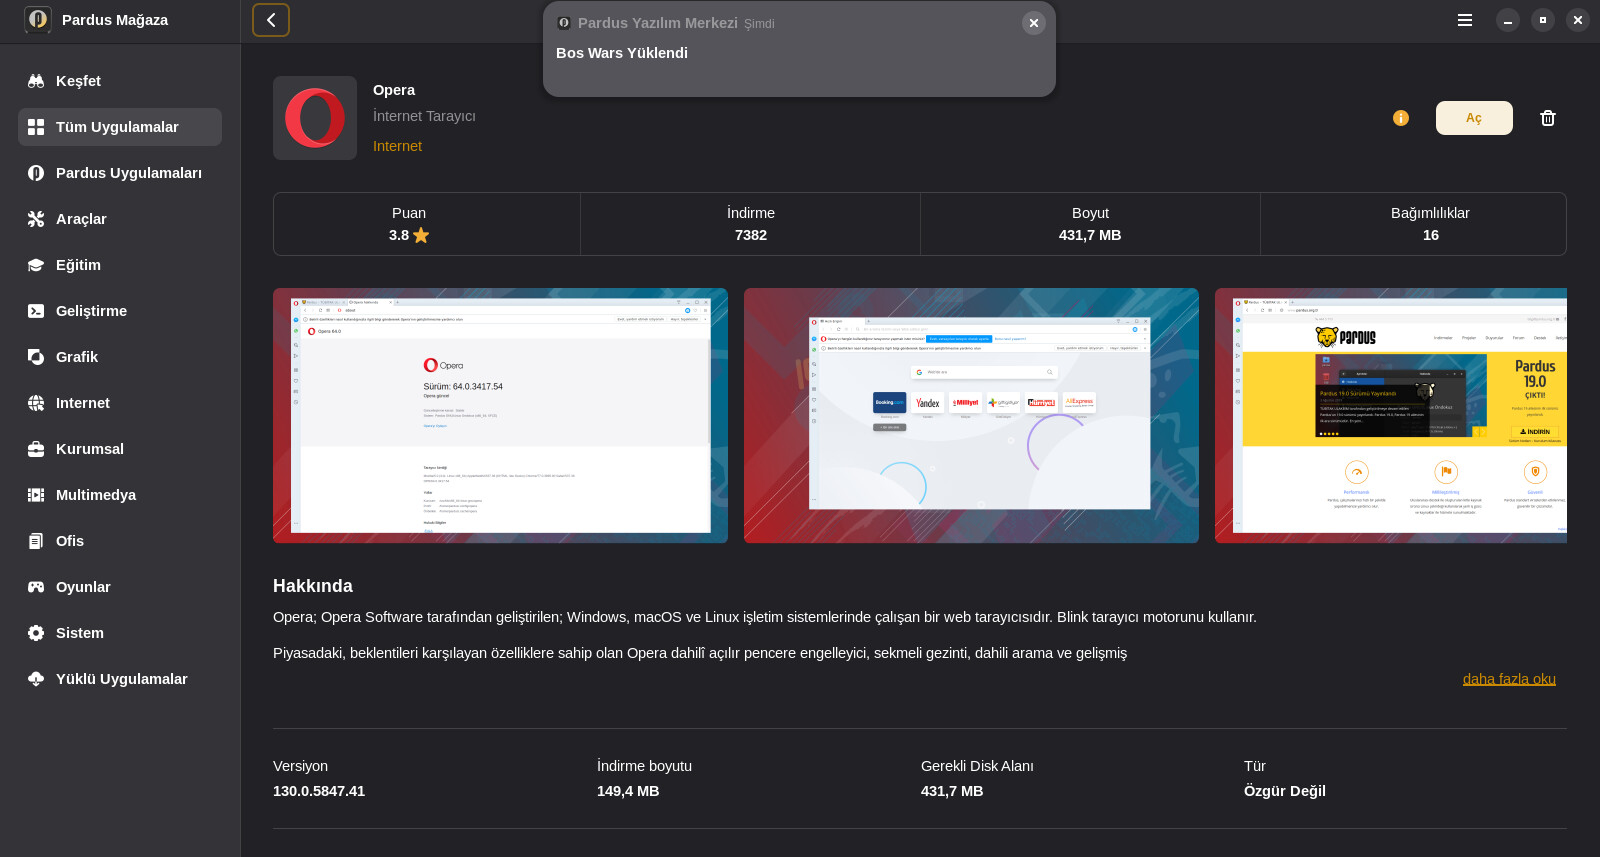Click the Pardus Mağaza logo icon
1600x857 pixels.
pos(38,20)
